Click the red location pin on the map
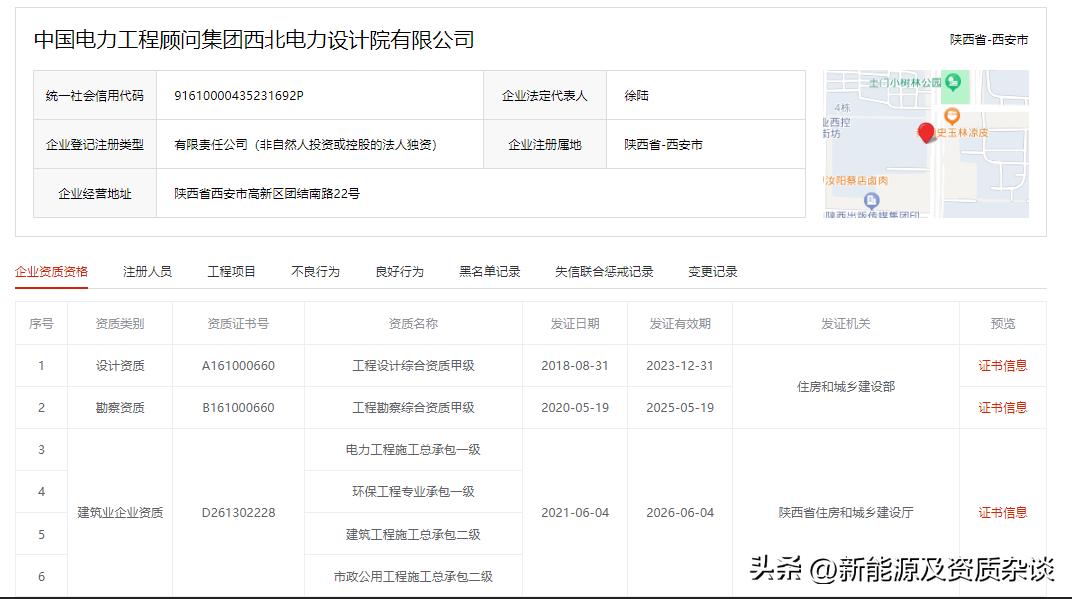Image resolution: width=1072 pixels, height=599 pixels. tap(927, 133)
